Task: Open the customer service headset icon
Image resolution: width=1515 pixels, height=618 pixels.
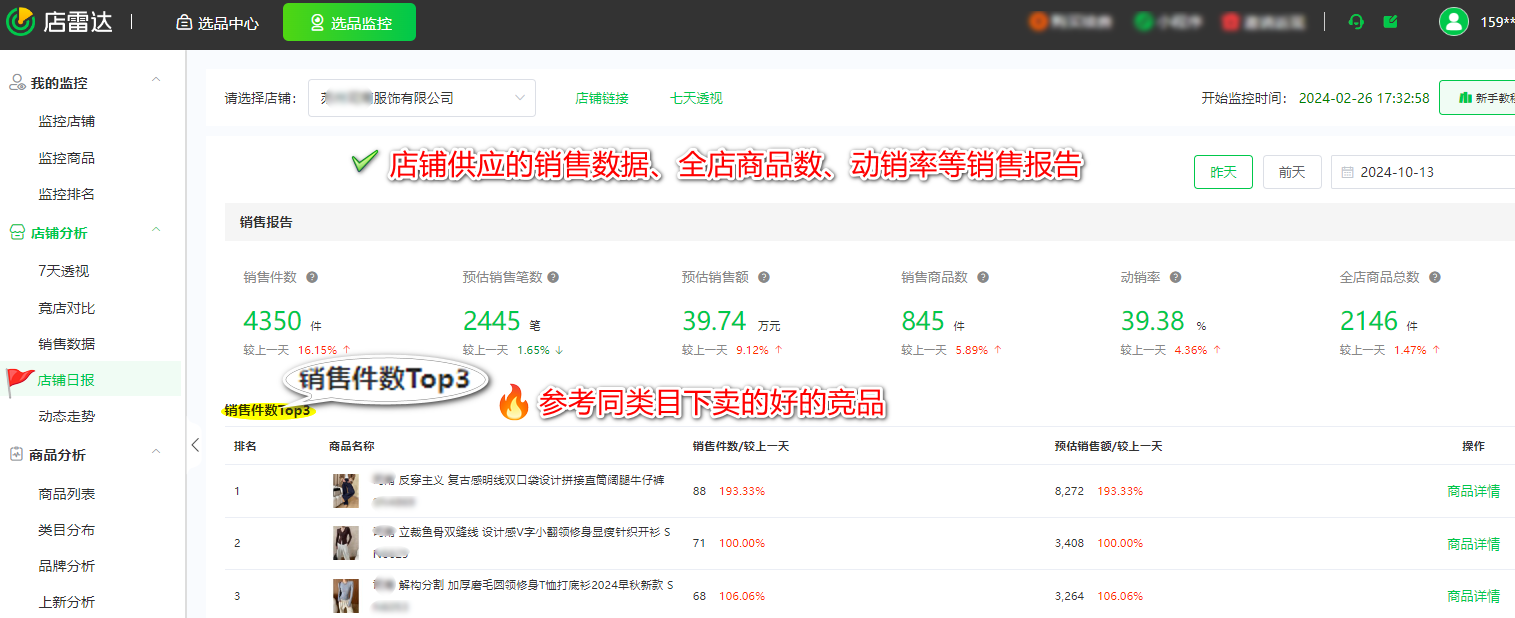Action: click(x=1355, y=21)
